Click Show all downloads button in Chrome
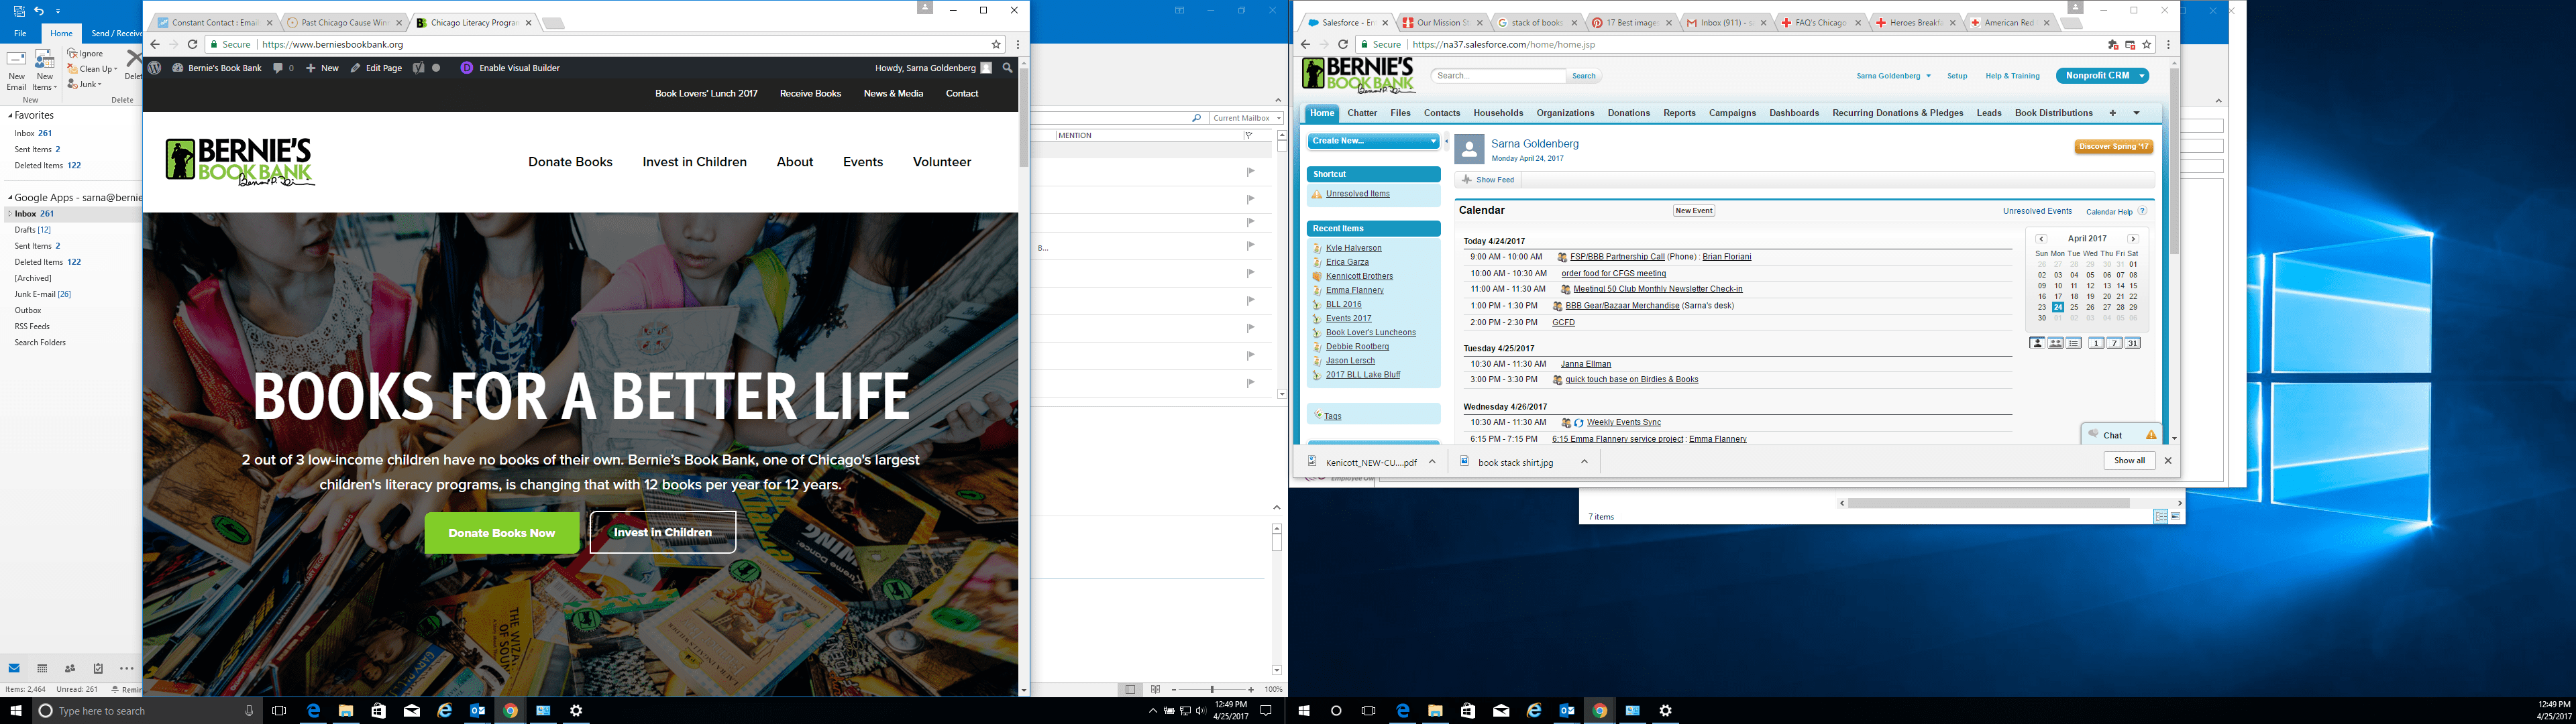Viewport: 2576px width, 724px height. (2129, 461)
